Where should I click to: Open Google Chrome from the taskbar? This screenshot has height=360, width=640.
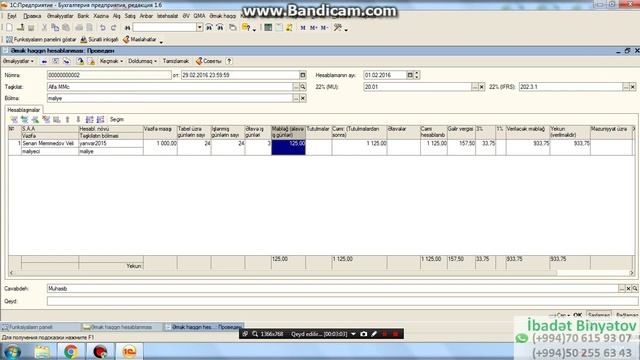pos(71,351)
